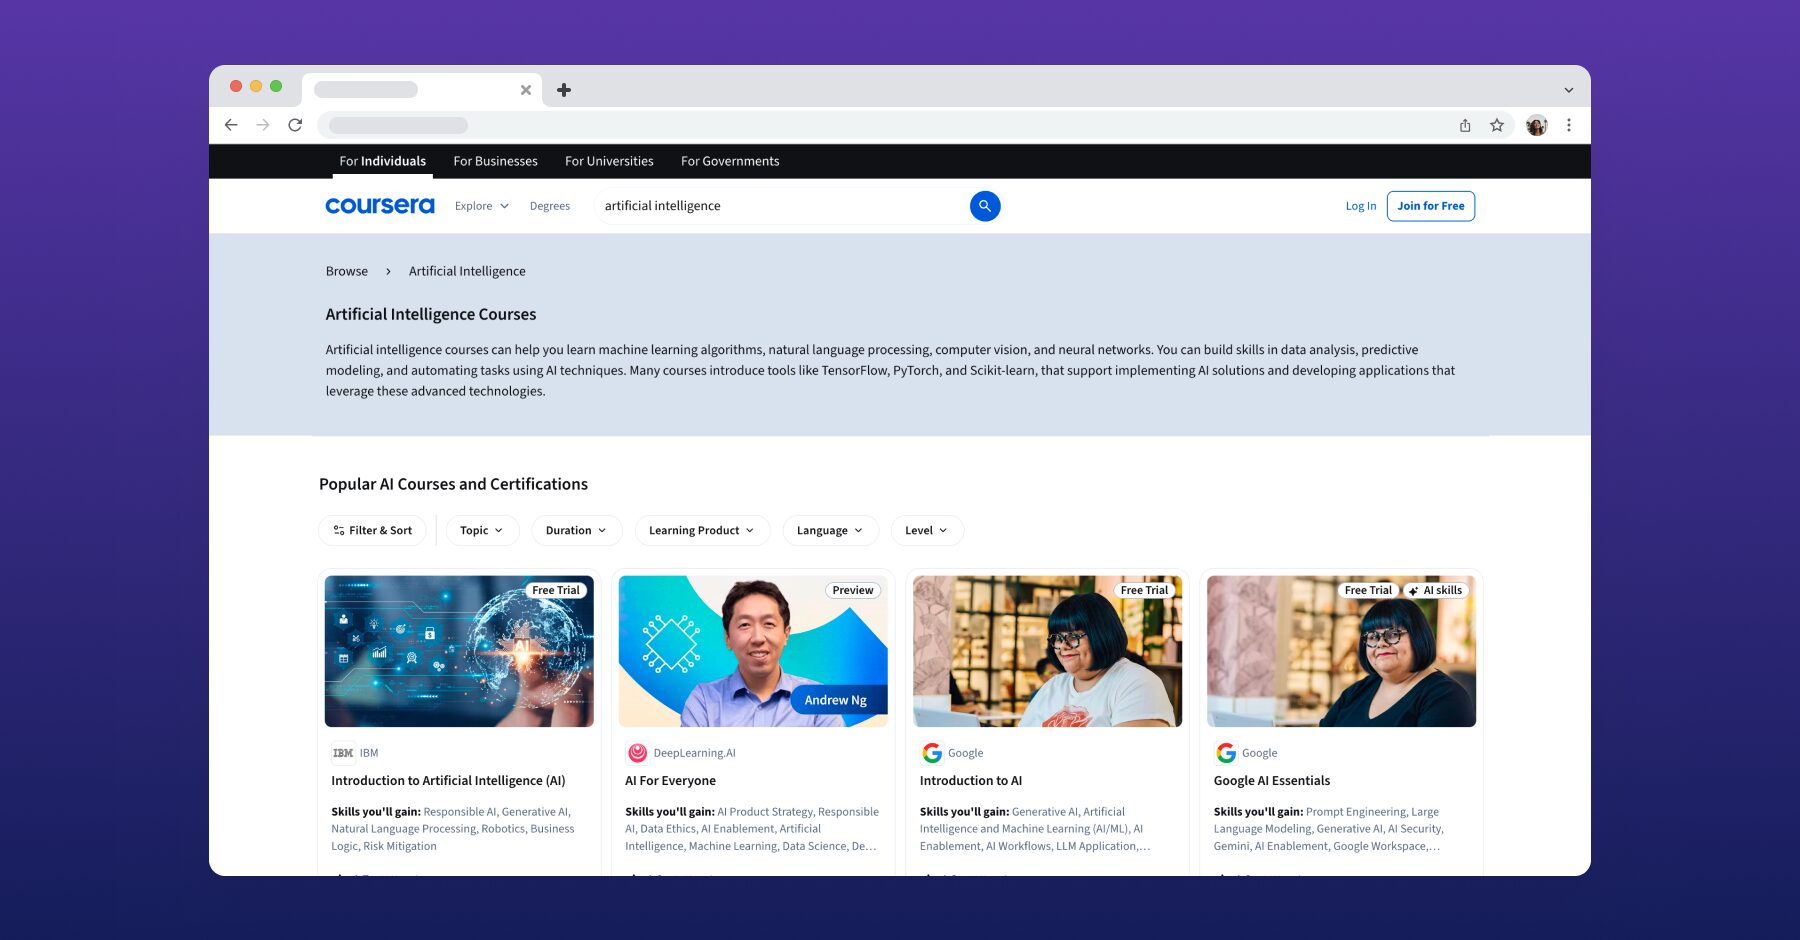Click the Join for Free button

click(x=1430, y=206)
